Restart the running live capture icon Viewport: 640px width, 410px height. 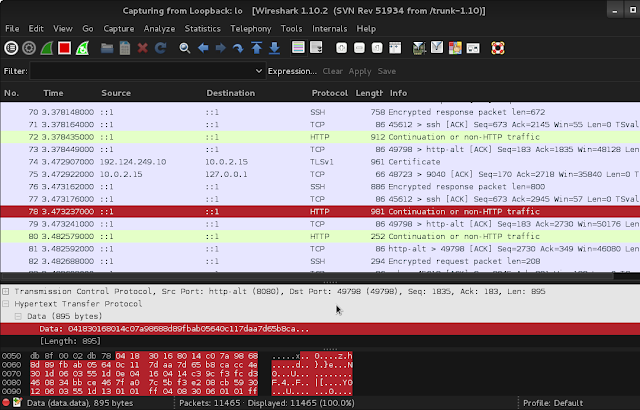(x=82, y=48)
